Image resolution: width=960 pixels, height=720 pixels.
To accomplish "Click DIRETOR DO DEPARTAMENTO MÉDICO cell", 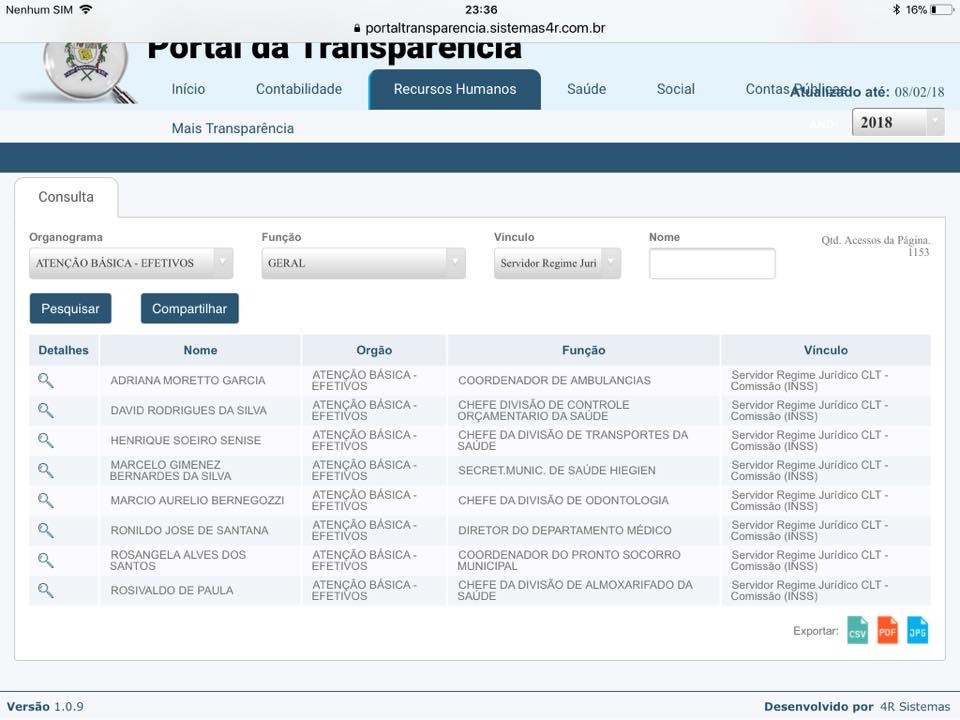I will (x=564, y=530).
